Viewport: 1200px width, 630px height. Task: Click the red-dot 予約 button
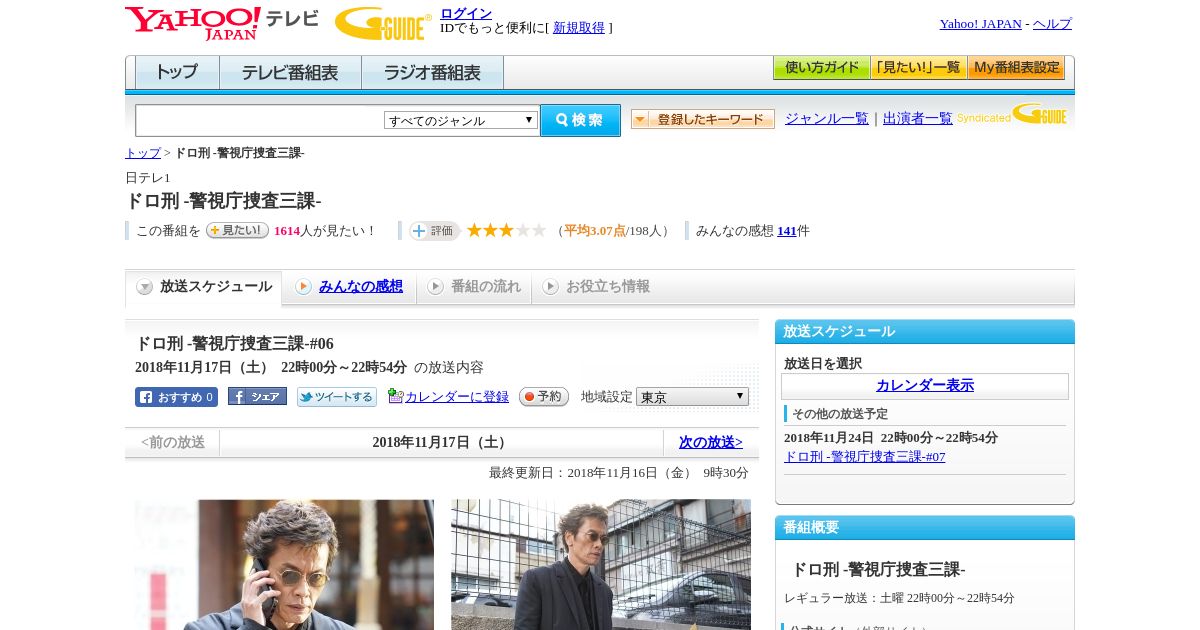544,397
